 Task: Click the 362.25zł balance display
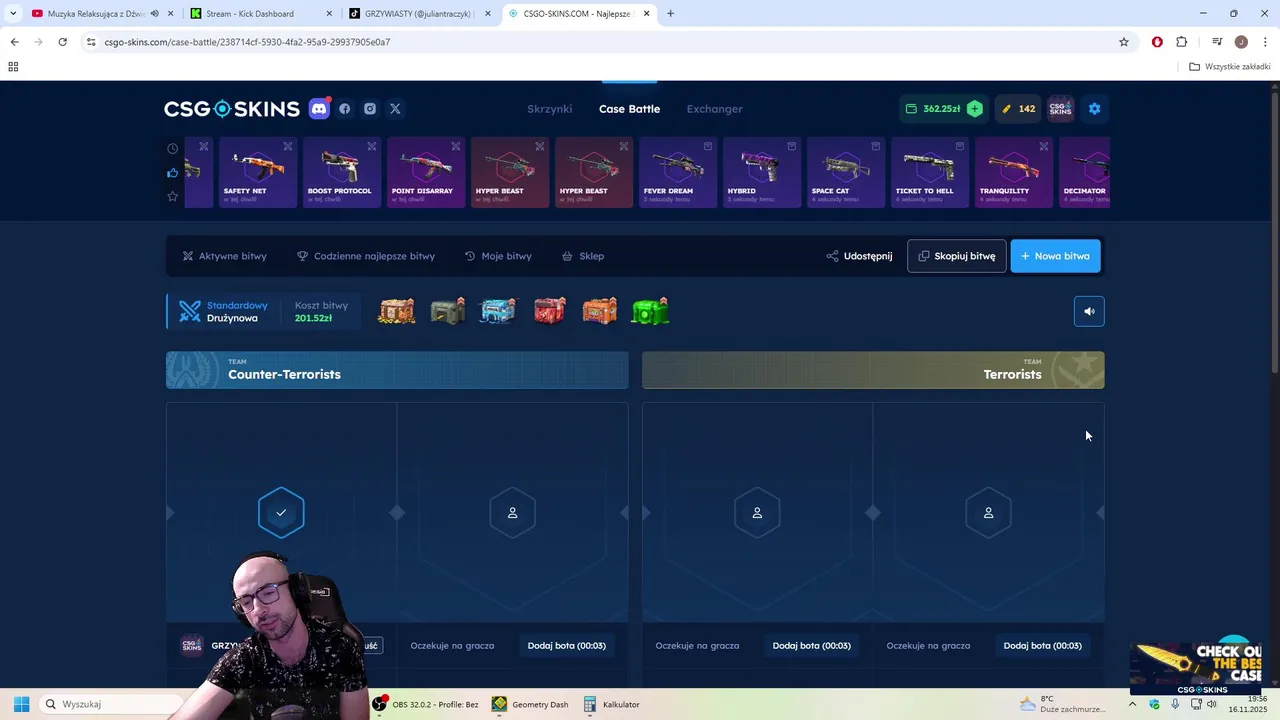click(x=934, y=109)
